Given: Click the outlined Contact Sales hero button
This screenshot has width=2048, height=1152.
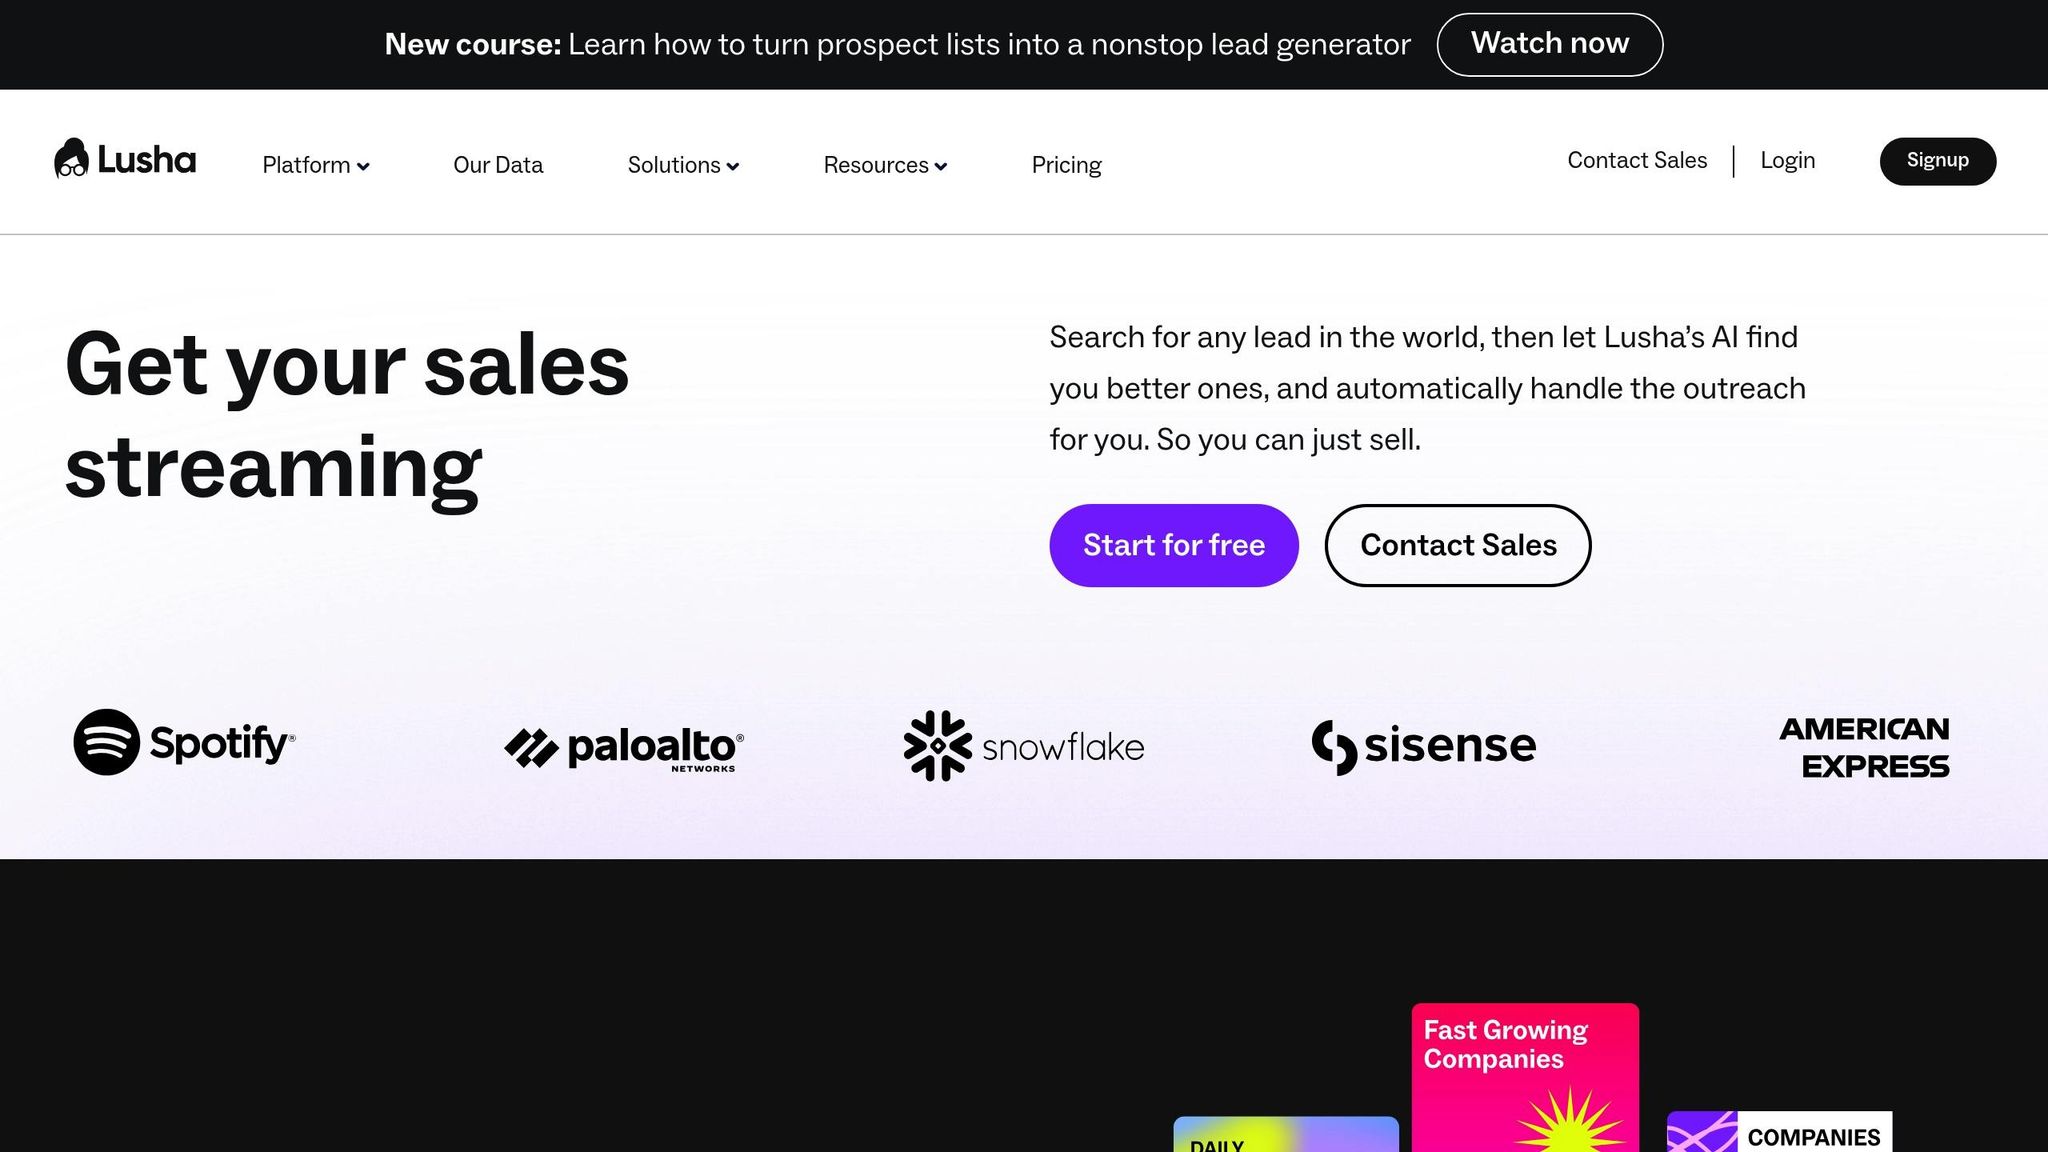Looking at the screenshot, I should [1457, 545].
